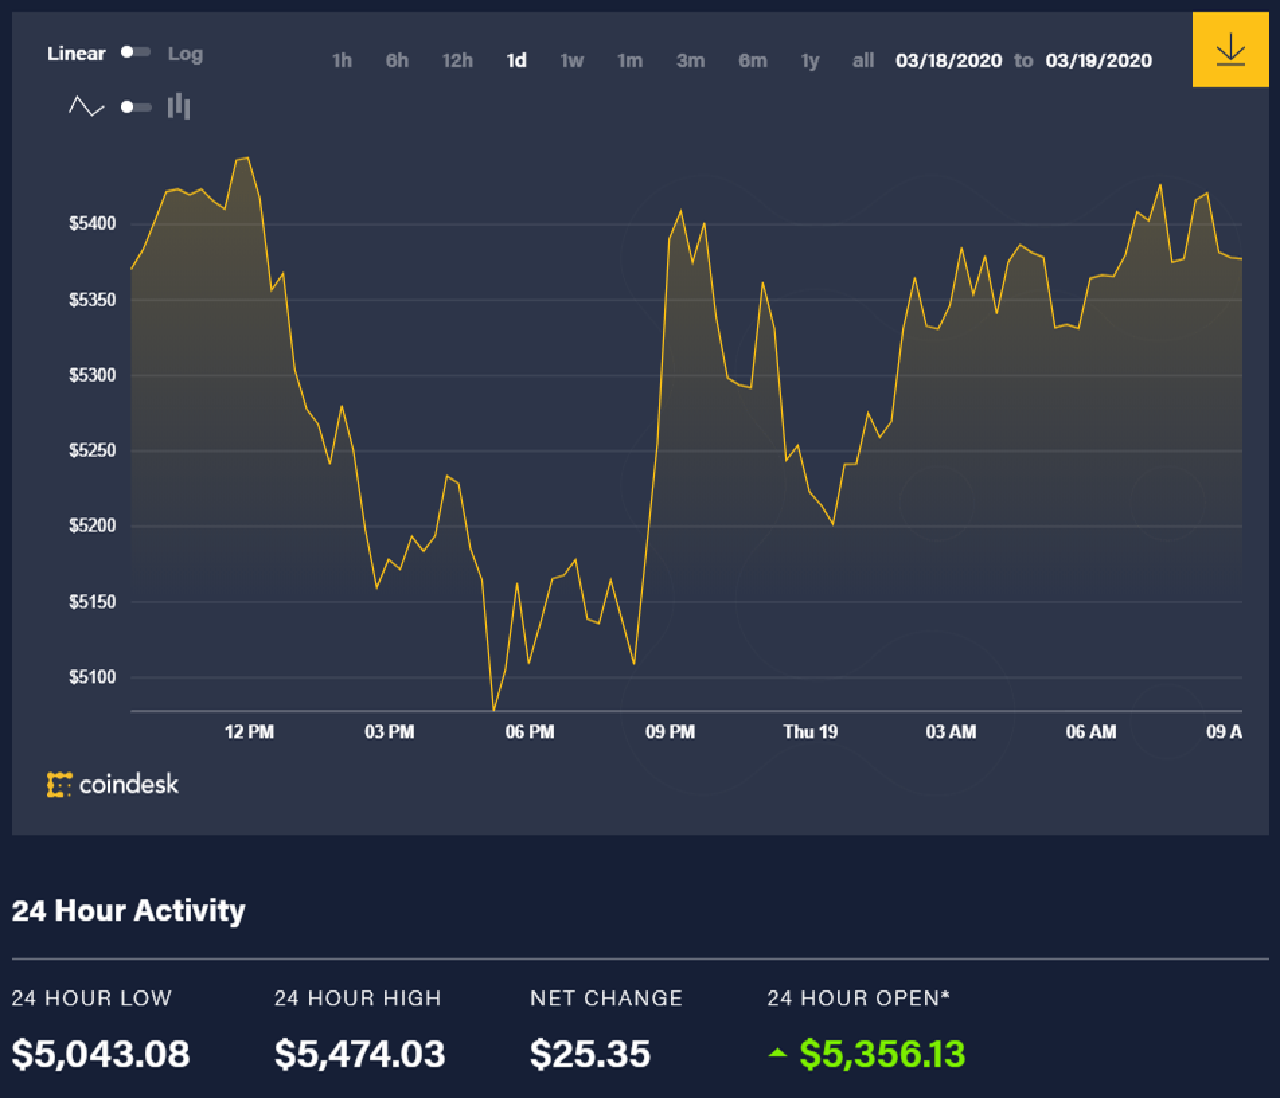Click the $5350 axis label

click(92, 300)
